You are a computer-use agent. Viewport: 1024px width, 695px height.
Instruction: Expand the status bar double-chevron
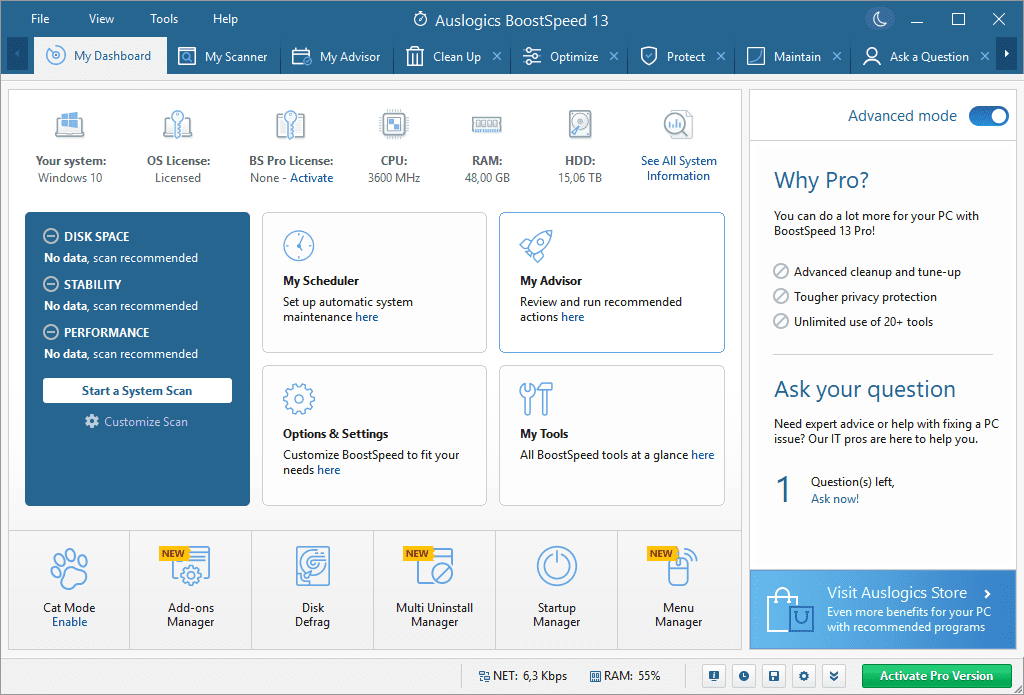point(834,676)
